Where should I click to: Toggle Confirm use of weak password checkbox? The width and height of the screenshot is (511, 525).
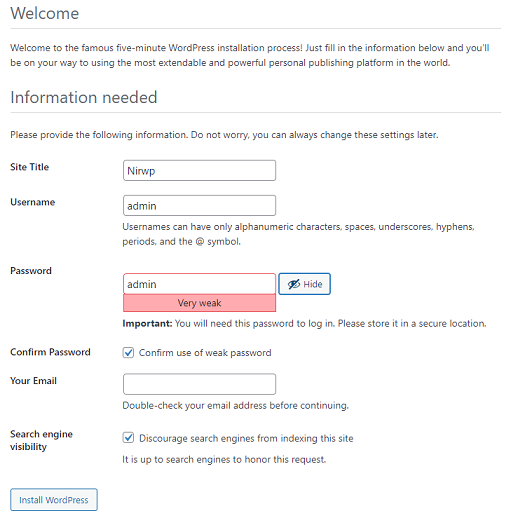(x=128, y=353)
